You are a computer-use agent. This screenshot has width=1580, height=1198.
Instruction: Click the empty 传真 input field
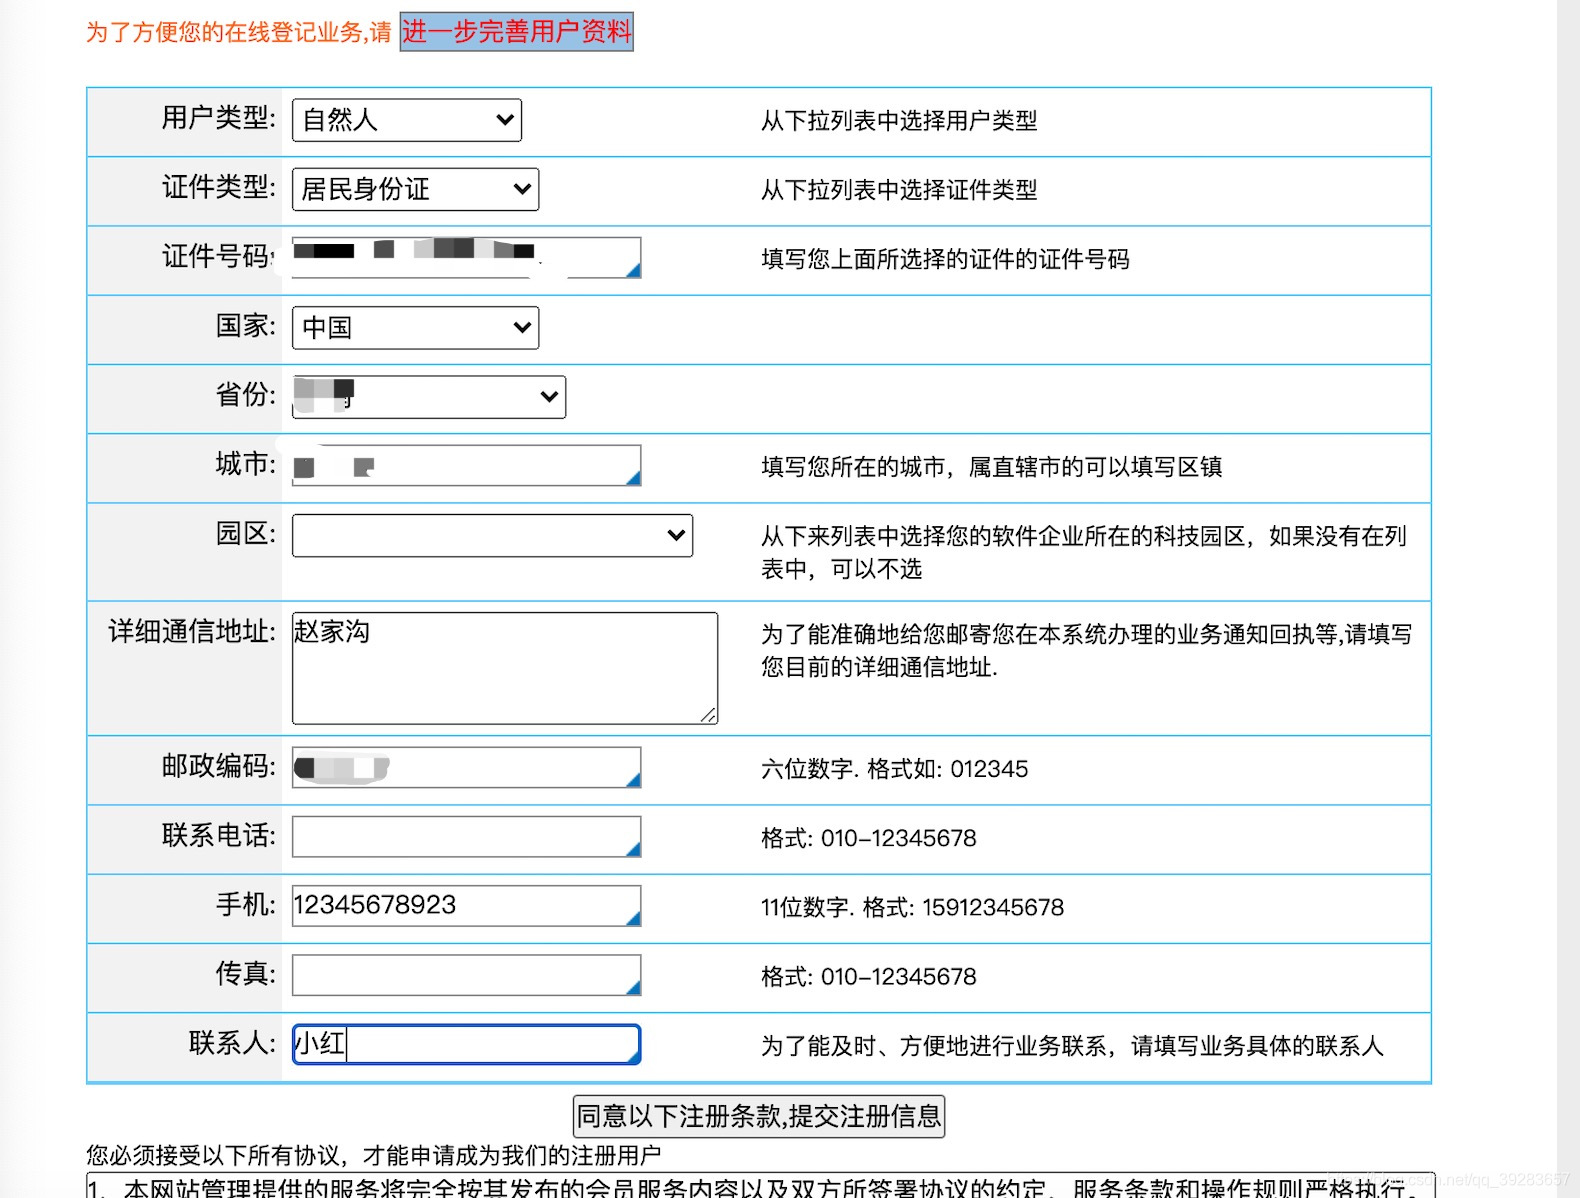[x=466, y=975]
